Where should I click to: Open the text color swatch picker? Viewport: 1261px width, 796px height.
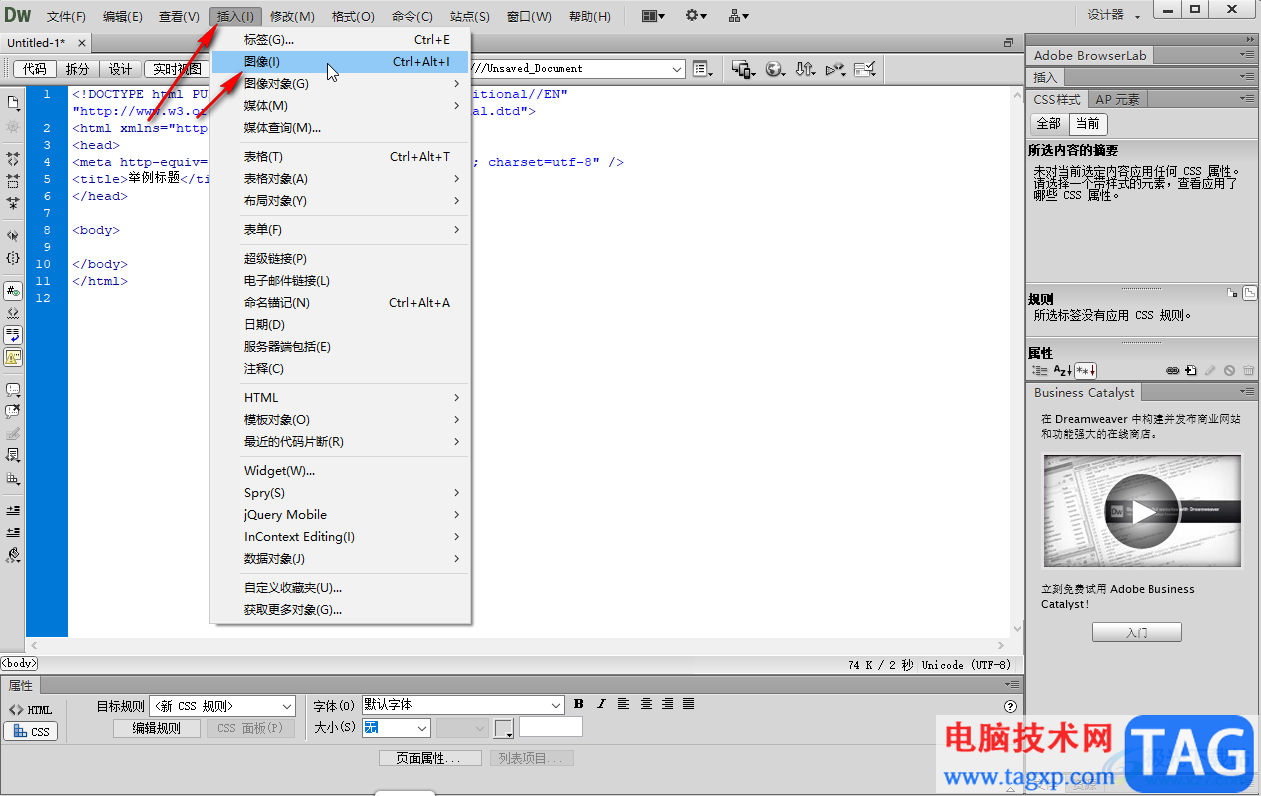504,728
